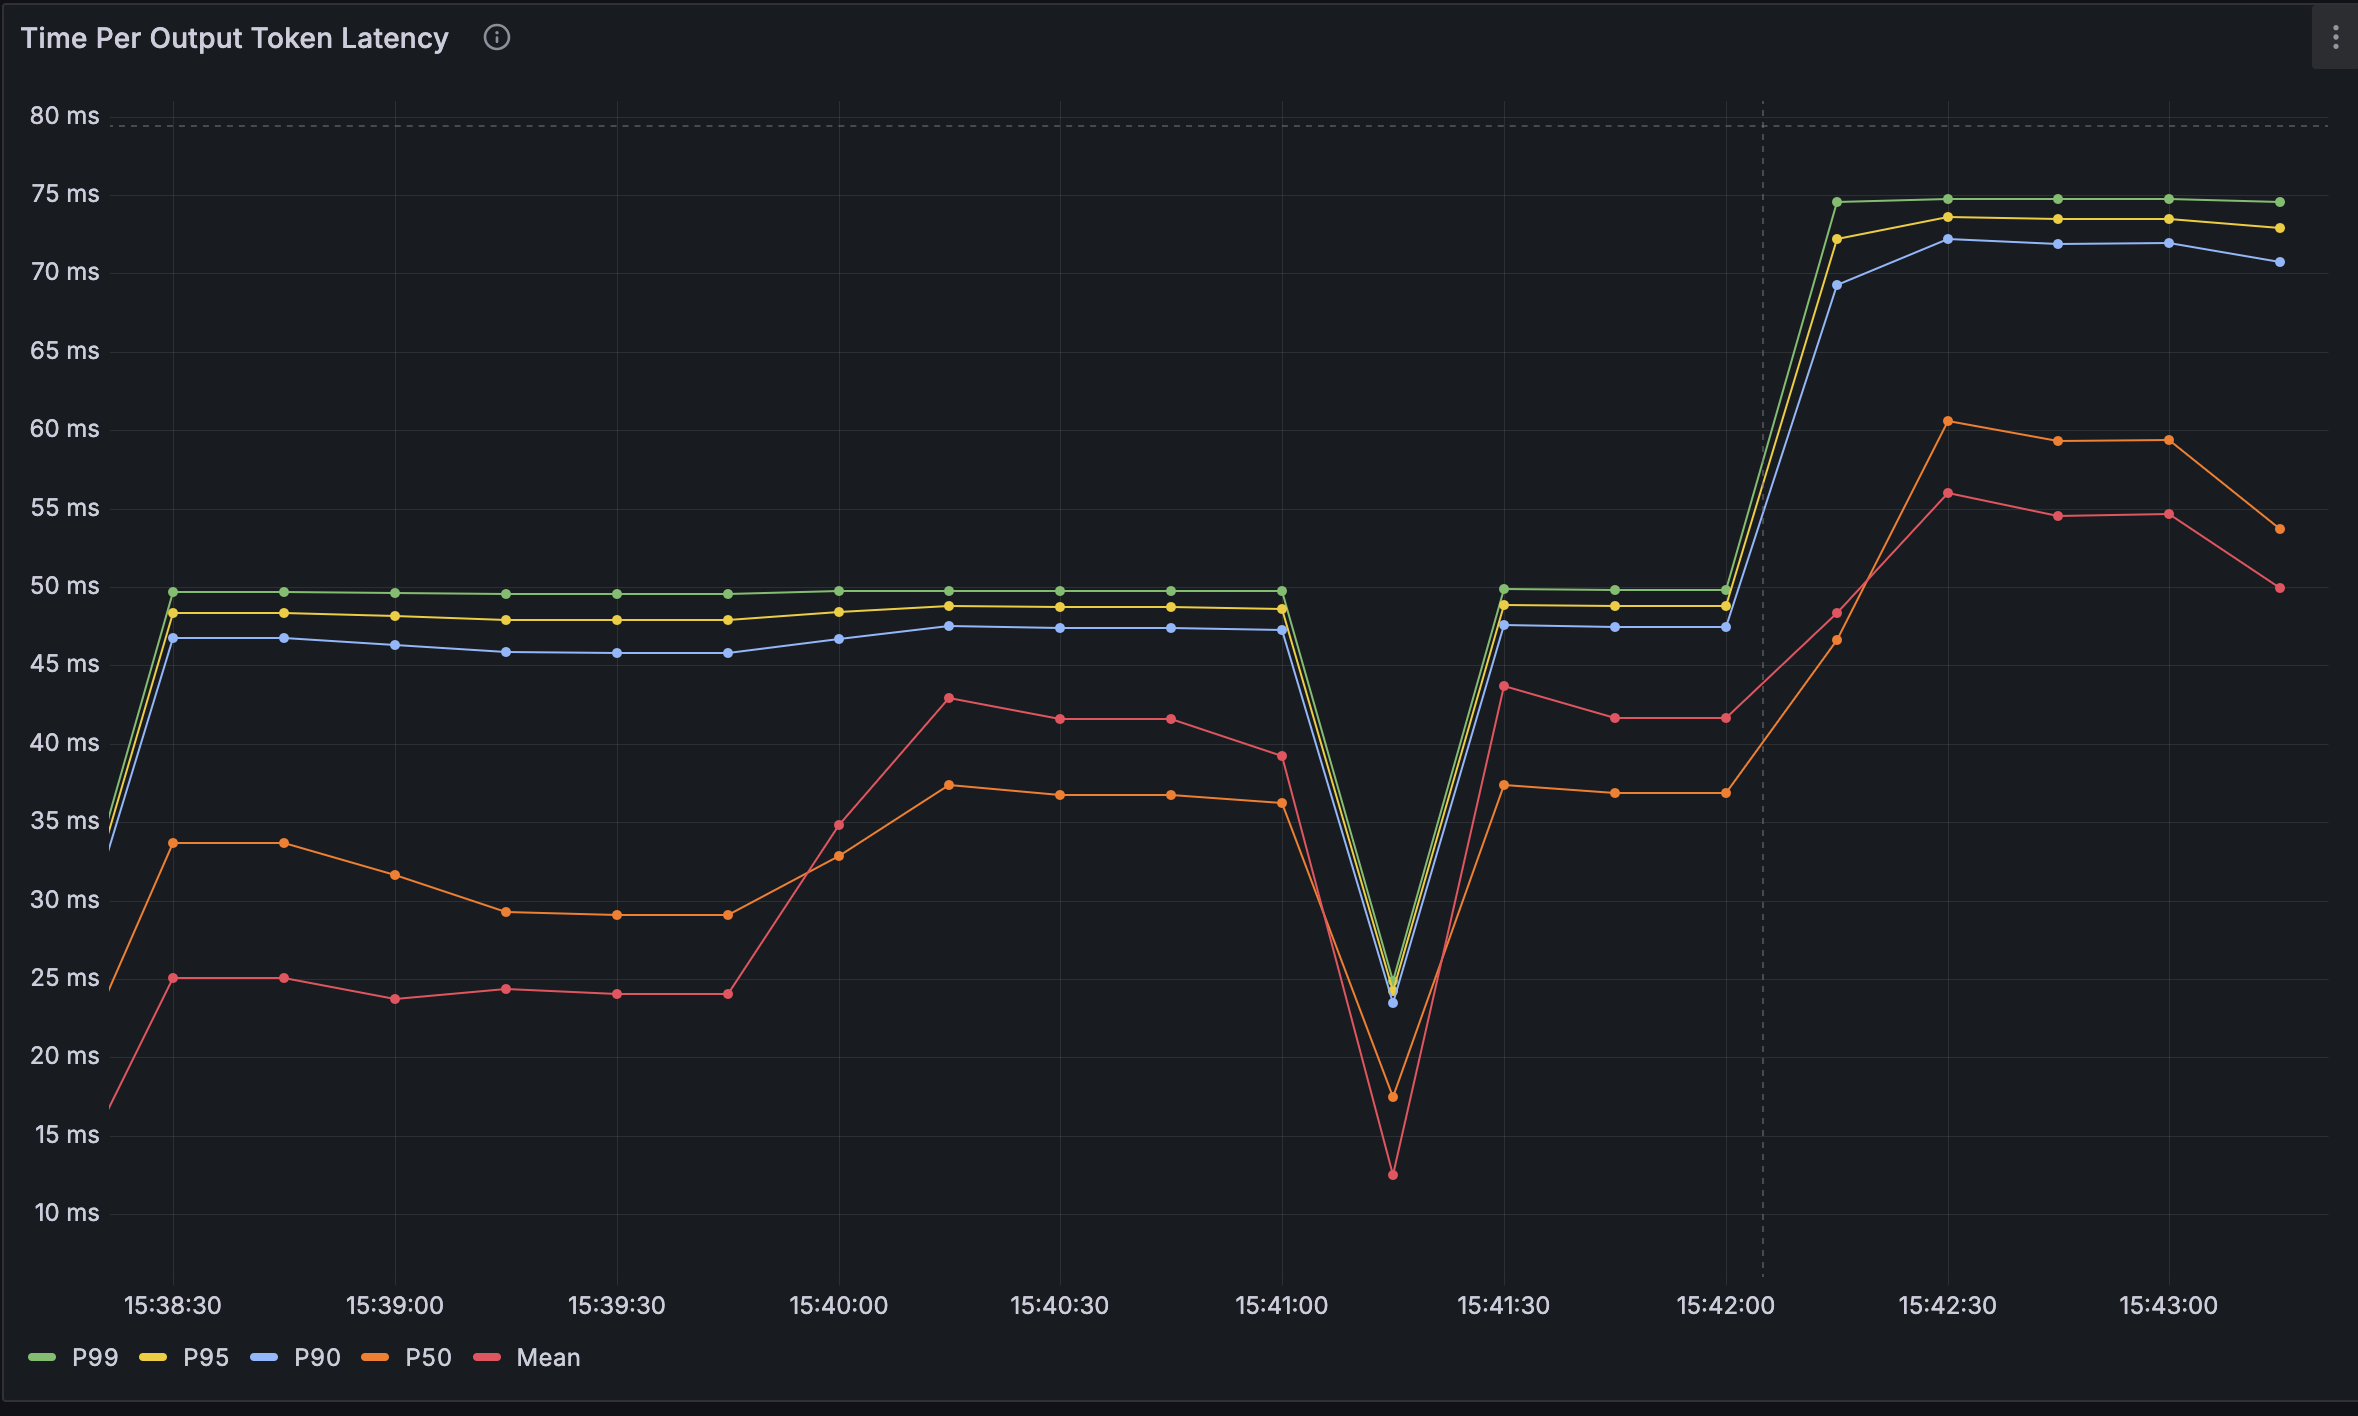The image size is (2358, 1416).
Task: Click the 15:40:00 time axis label
Action: click(x=838, y=1305)
